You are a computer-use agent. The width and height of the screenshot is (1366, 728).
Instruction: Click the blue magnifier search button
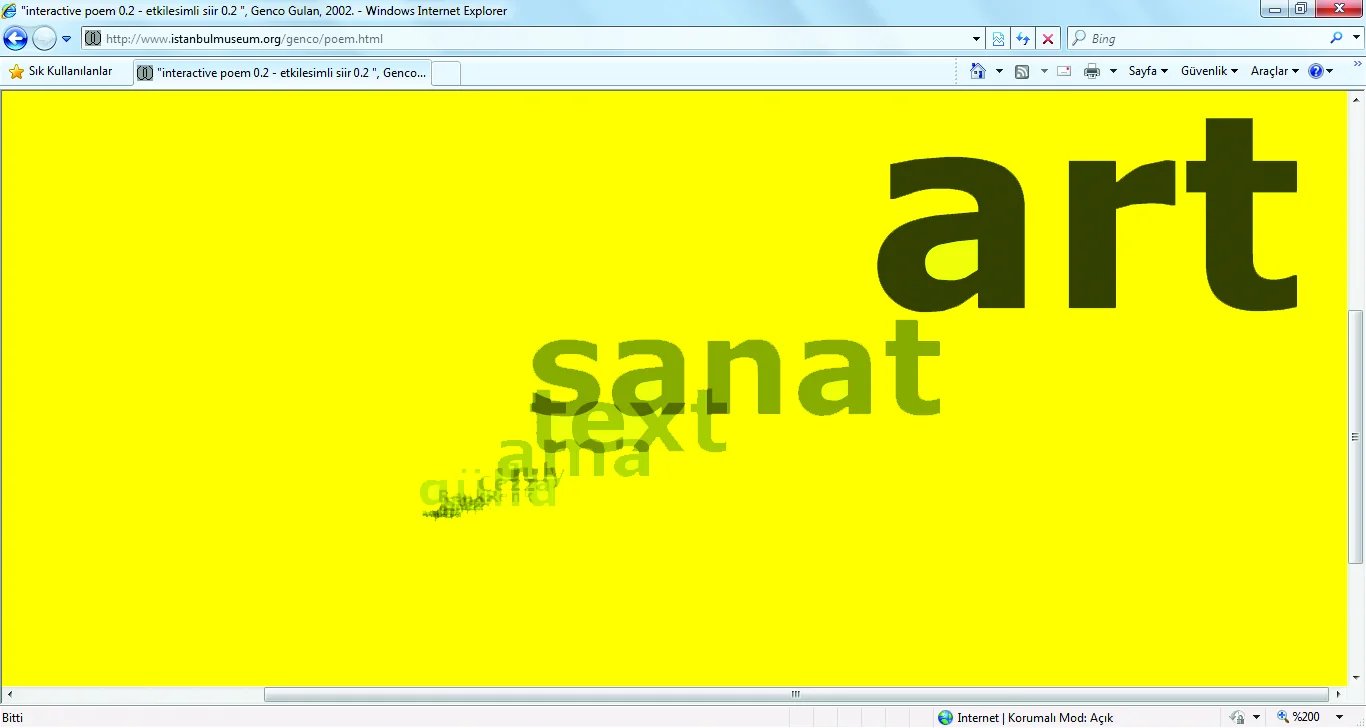pyautogui.click(x=1337, y=38)
